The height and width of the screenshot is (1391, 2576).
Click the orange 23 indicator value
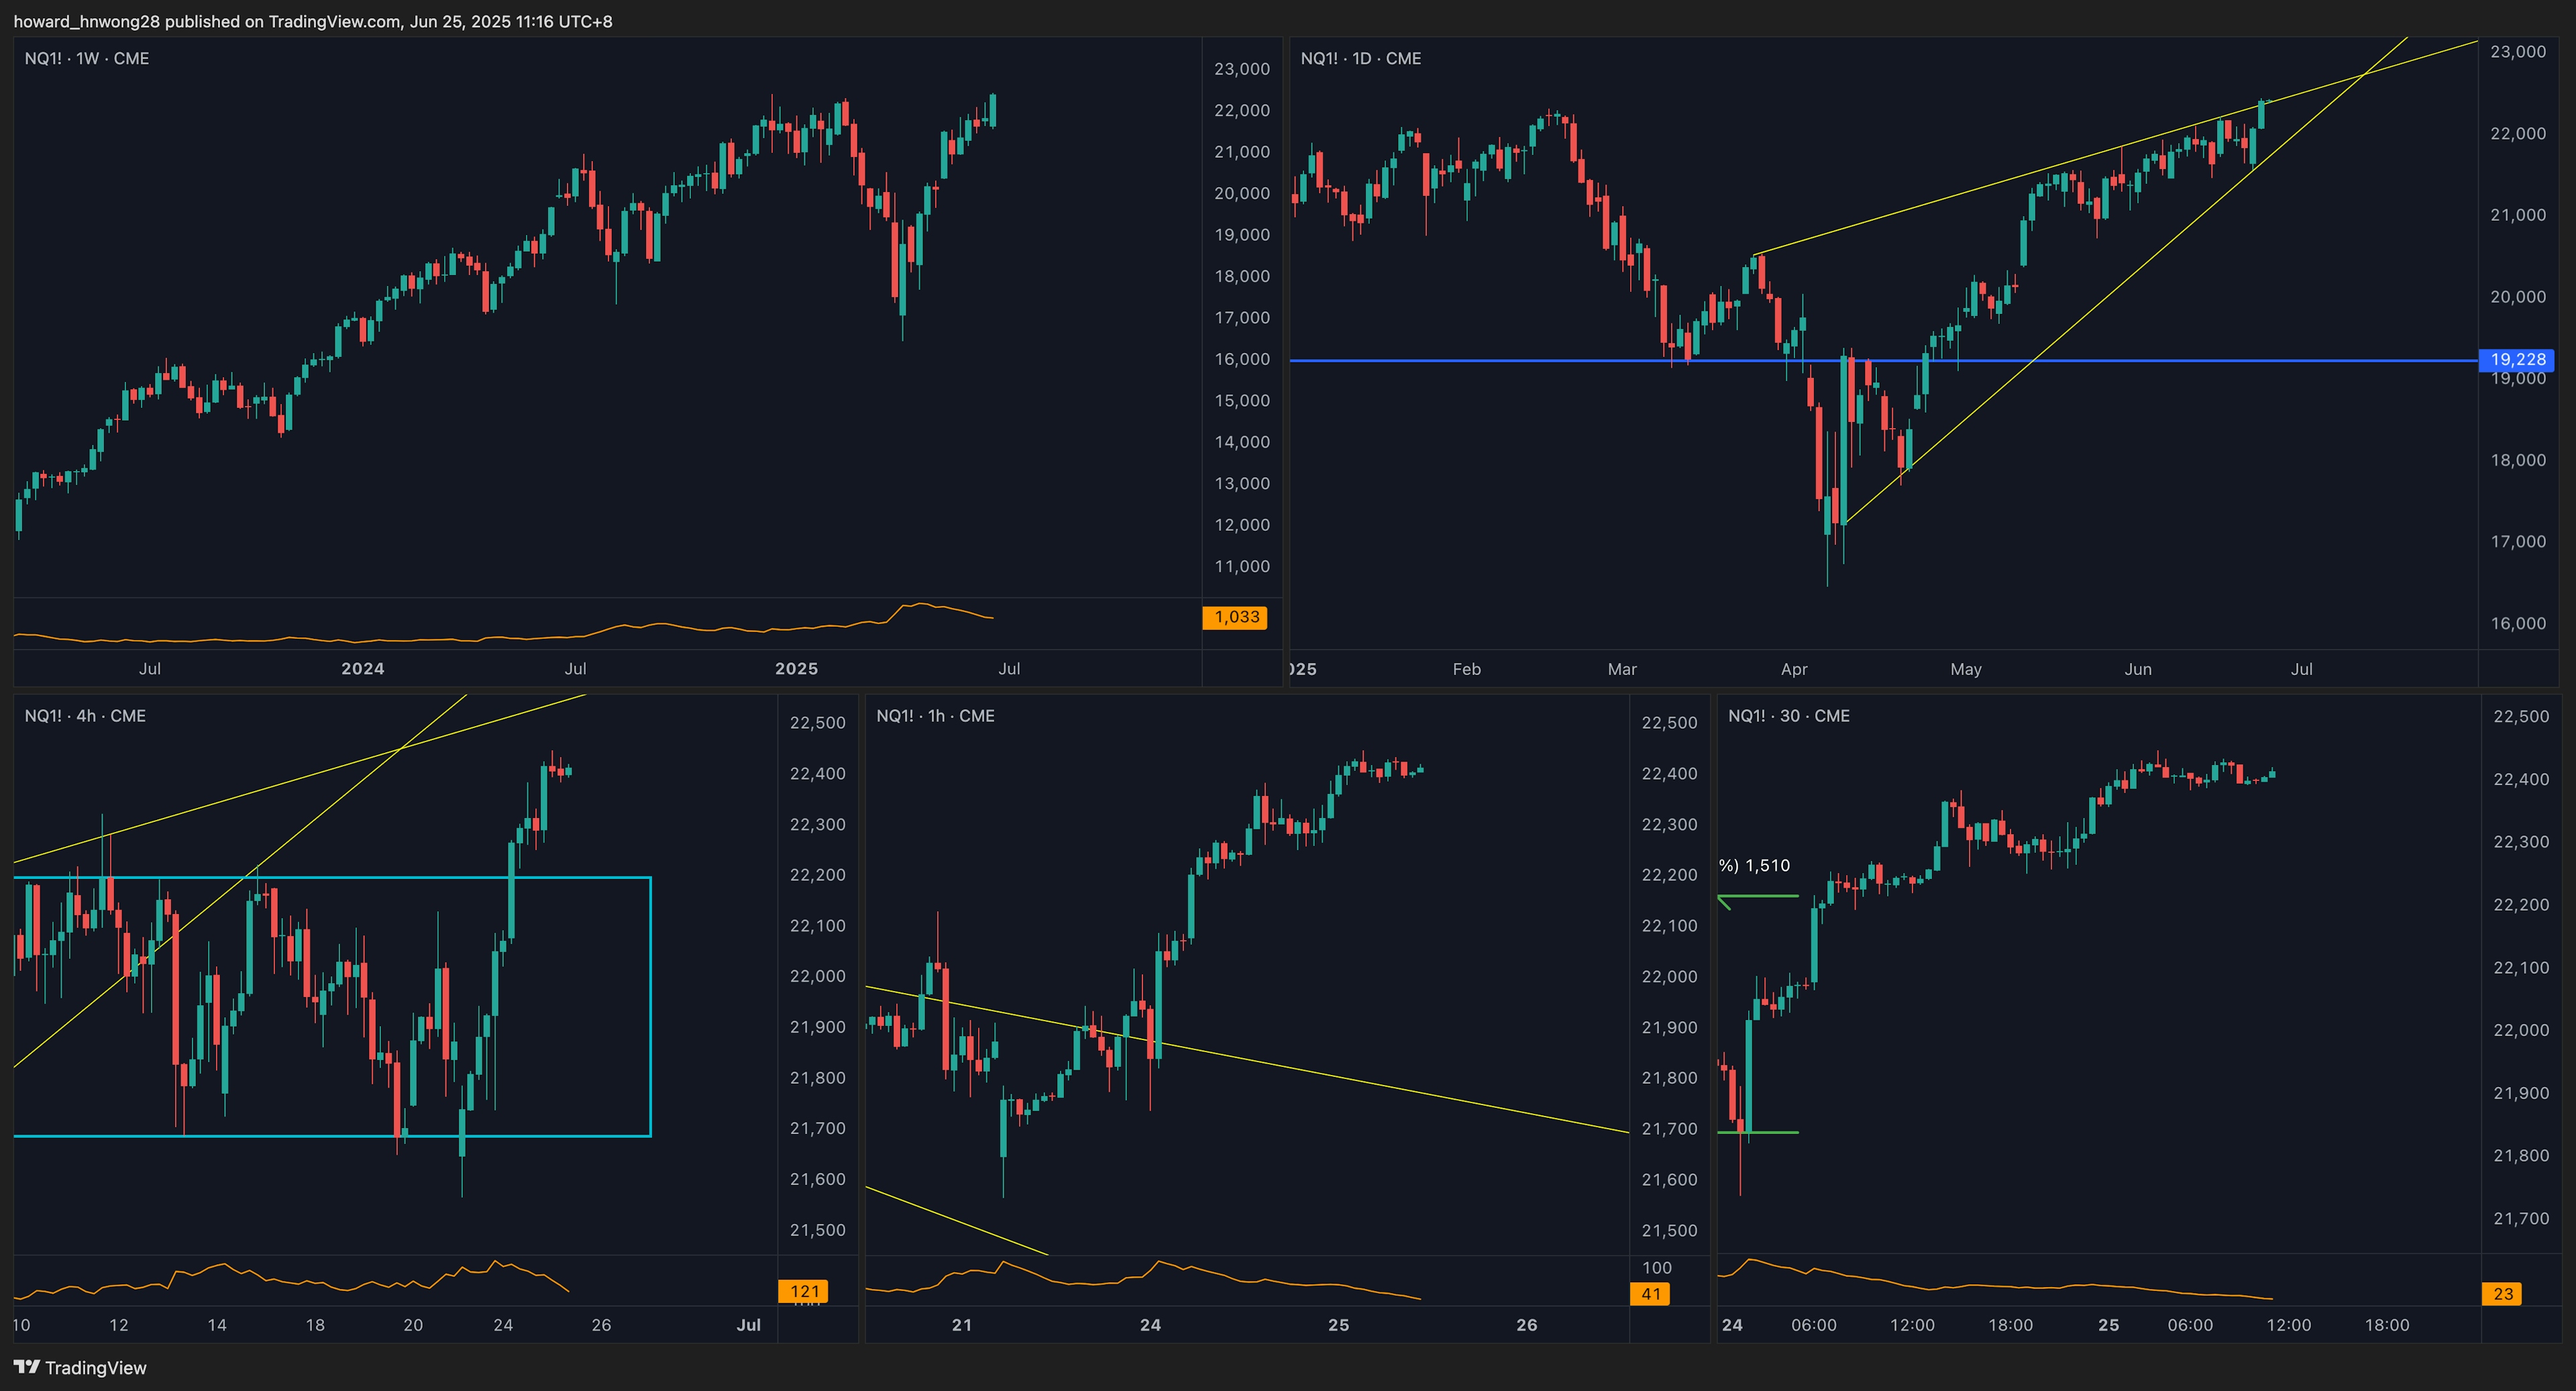pyautogui.click(x=2503, y=1294)
